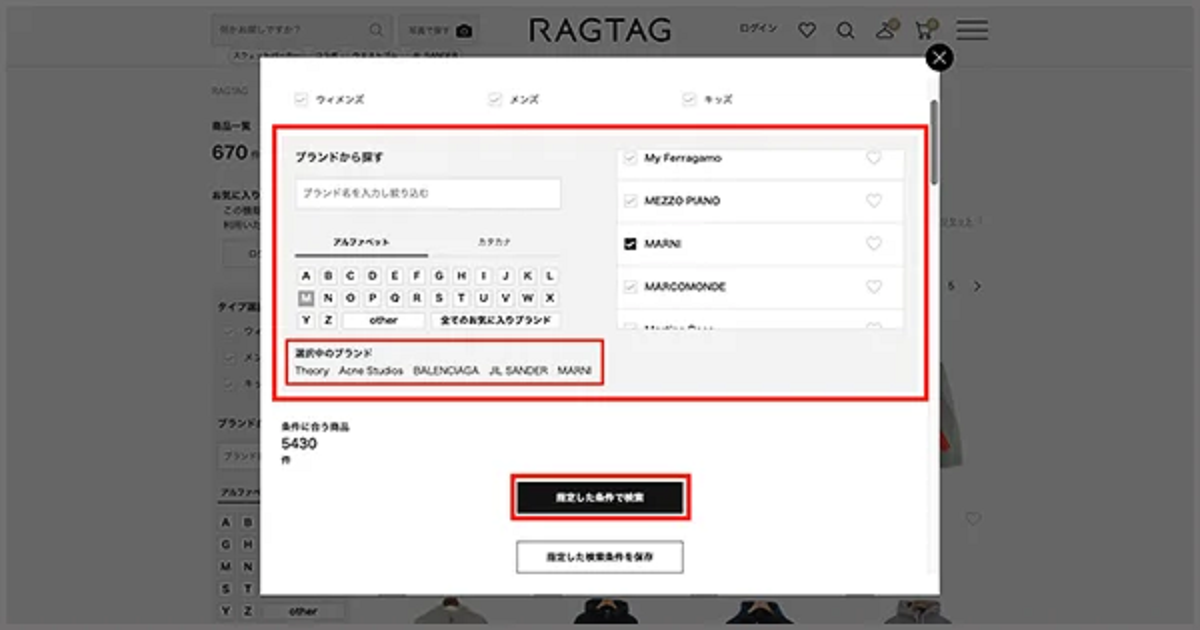
Task: Filter brands by letter Y in modal
Action: click(305, 320)
